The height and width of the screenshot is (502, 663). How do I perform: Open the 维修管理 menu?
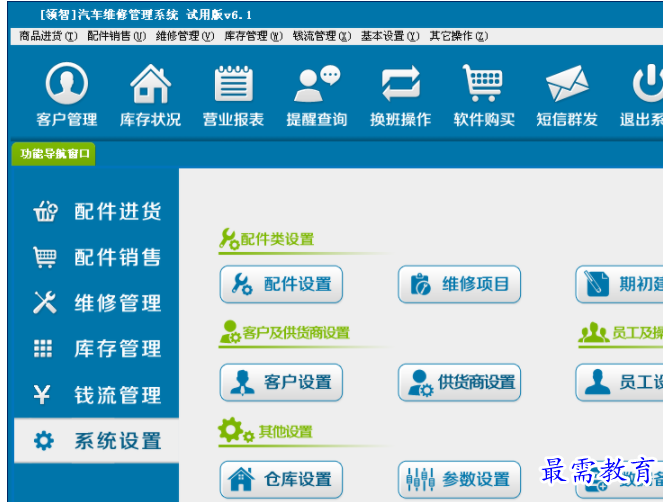pos(185,36)
